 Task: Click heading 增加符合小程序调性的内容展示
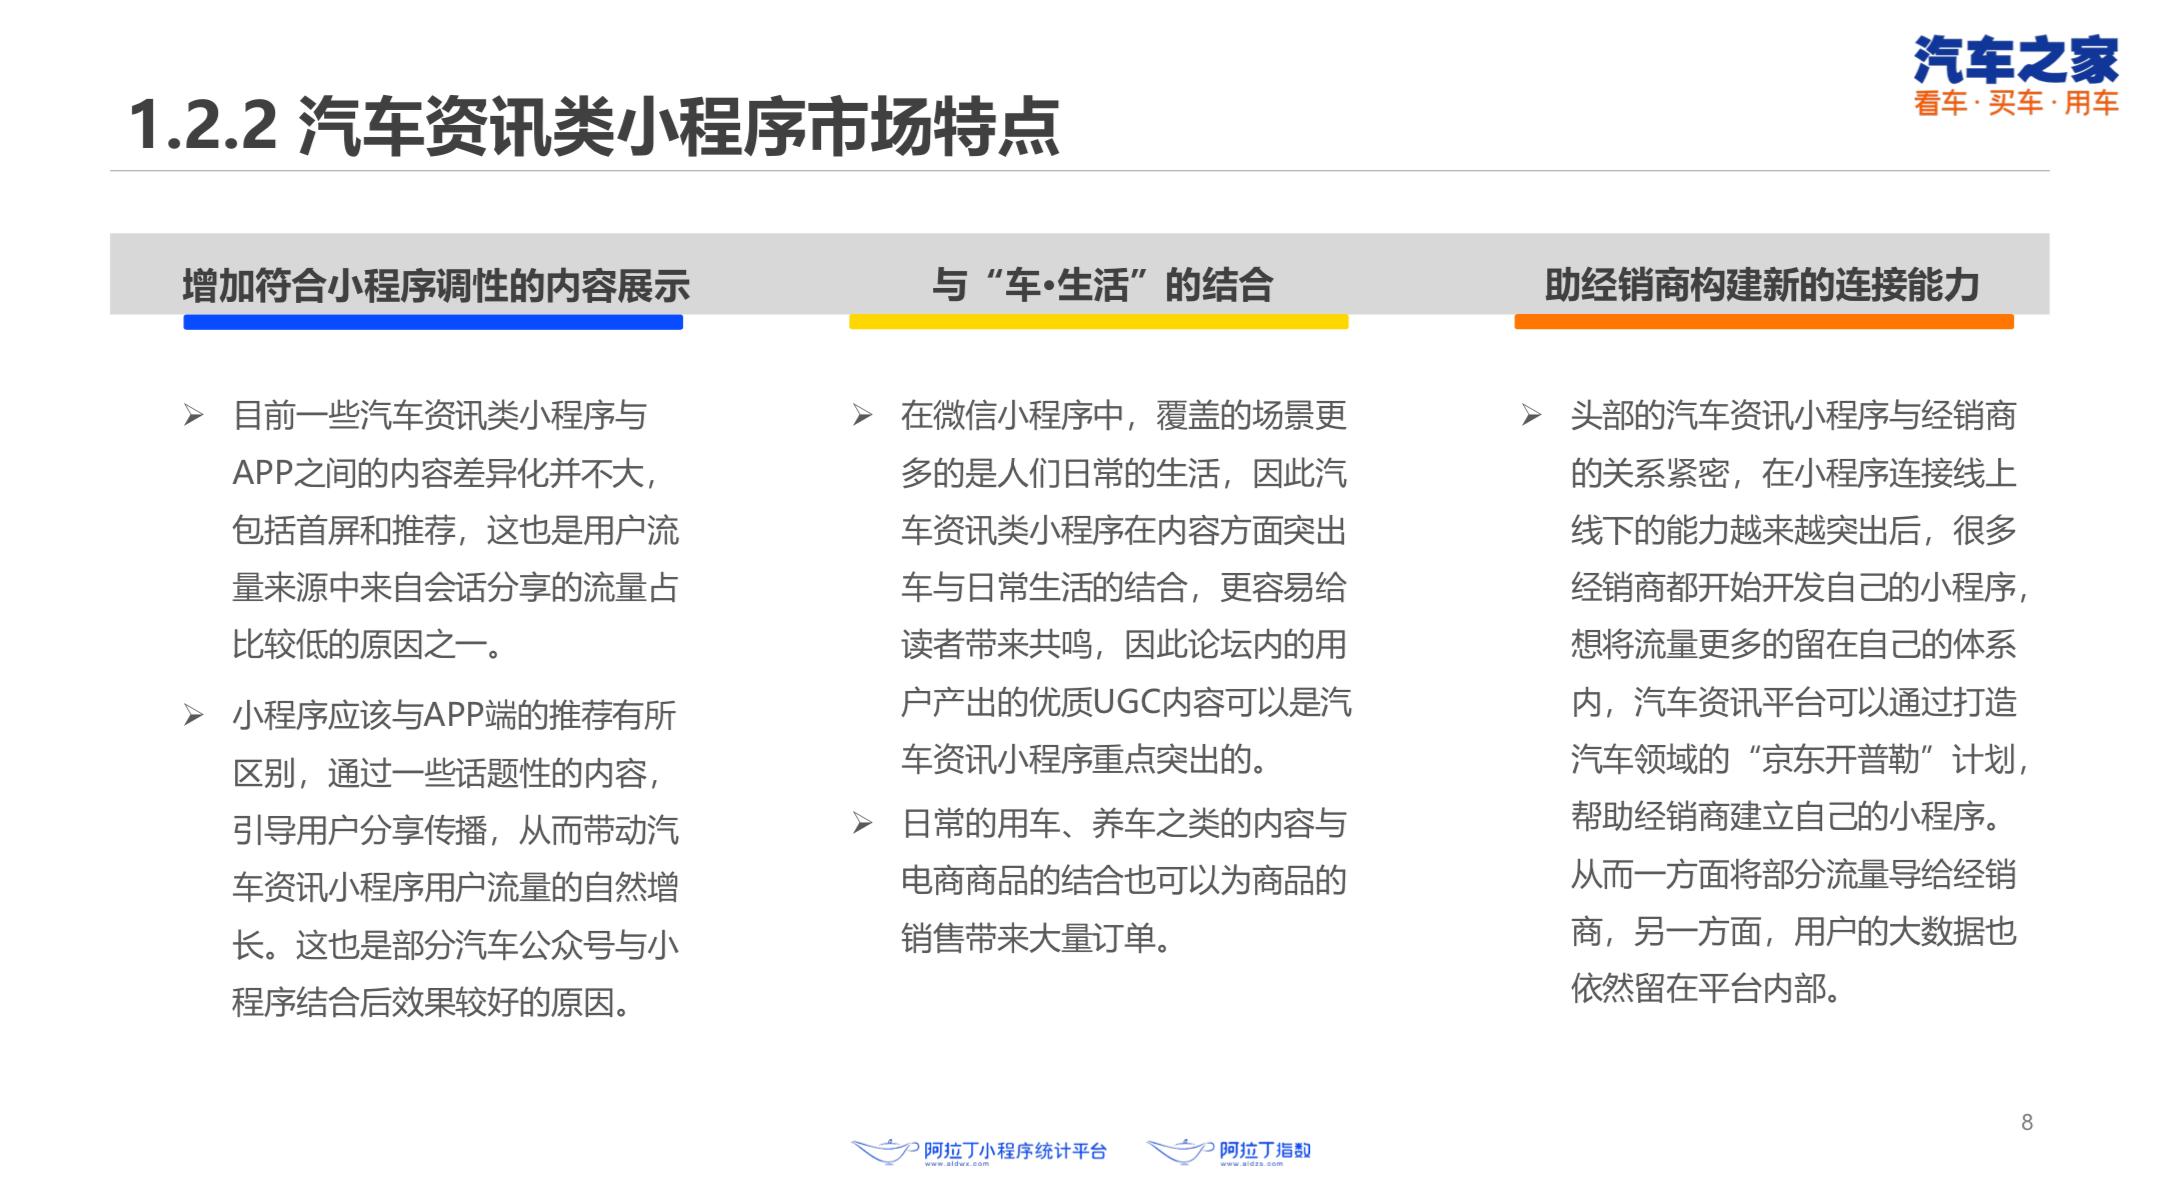pos(436,286)
